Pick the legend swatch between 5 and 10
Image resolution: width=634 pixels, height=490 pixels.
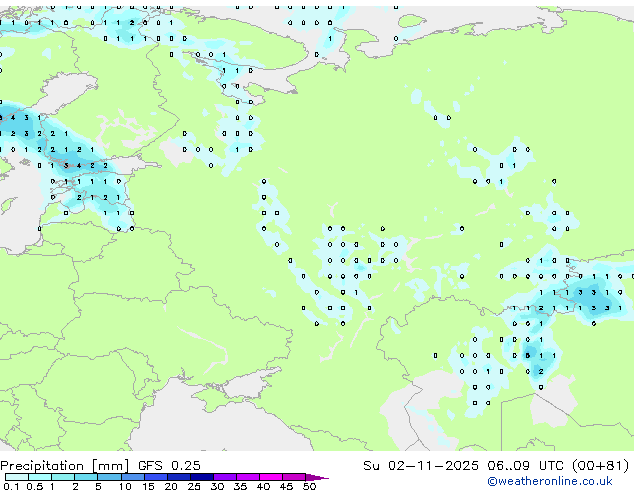[x=109, y=477]
